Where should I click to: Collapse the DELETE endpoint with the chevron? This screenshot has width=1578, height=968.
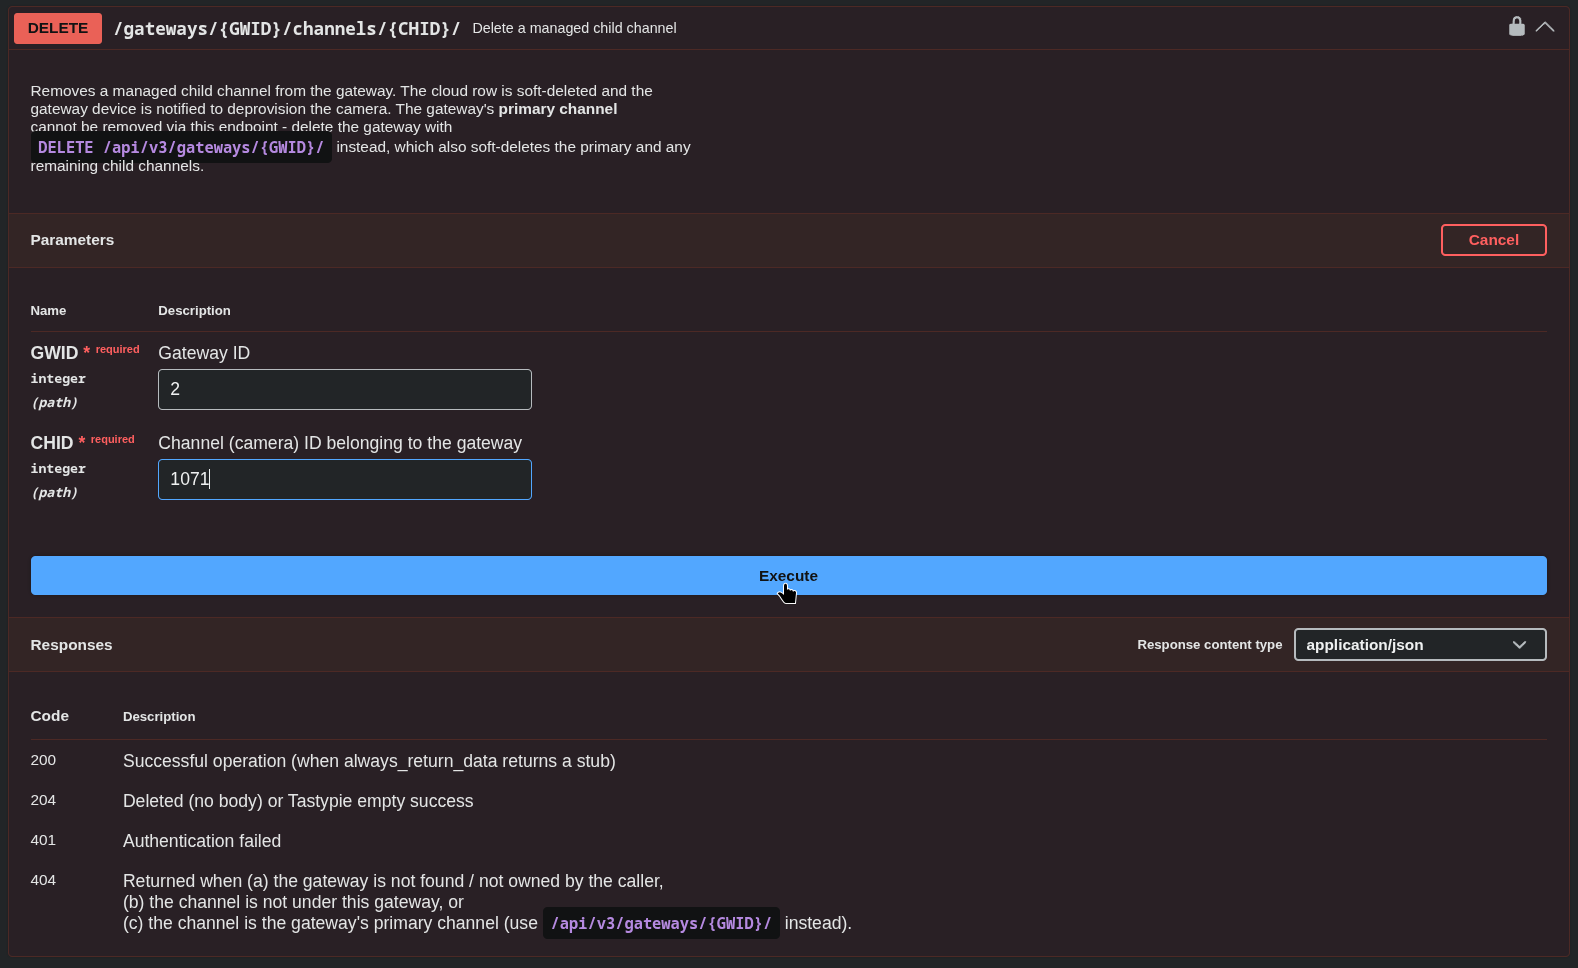(1545, 27)
